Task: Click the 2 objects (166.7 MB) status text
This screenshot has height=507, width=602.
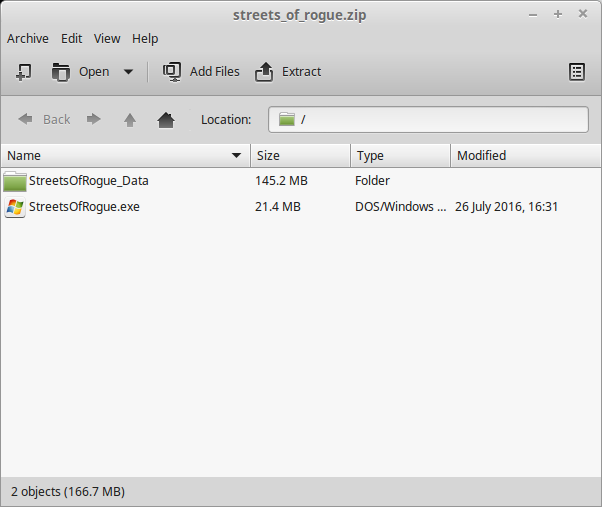Action: pyautogui.click(x=68, y=492)
